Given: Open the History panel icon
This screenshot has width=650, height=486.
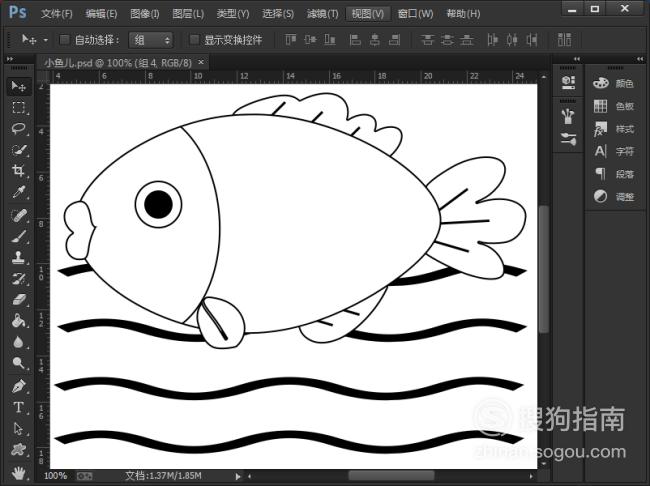Looking at the screenshot, I should click(568, 82).
